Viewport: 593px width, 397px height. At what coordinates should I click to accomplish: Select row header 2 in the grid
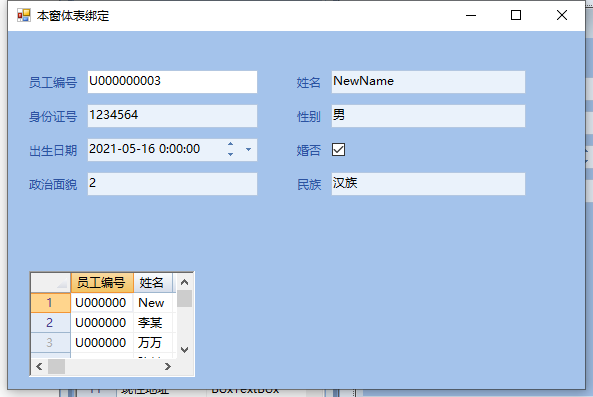(50, 323)
